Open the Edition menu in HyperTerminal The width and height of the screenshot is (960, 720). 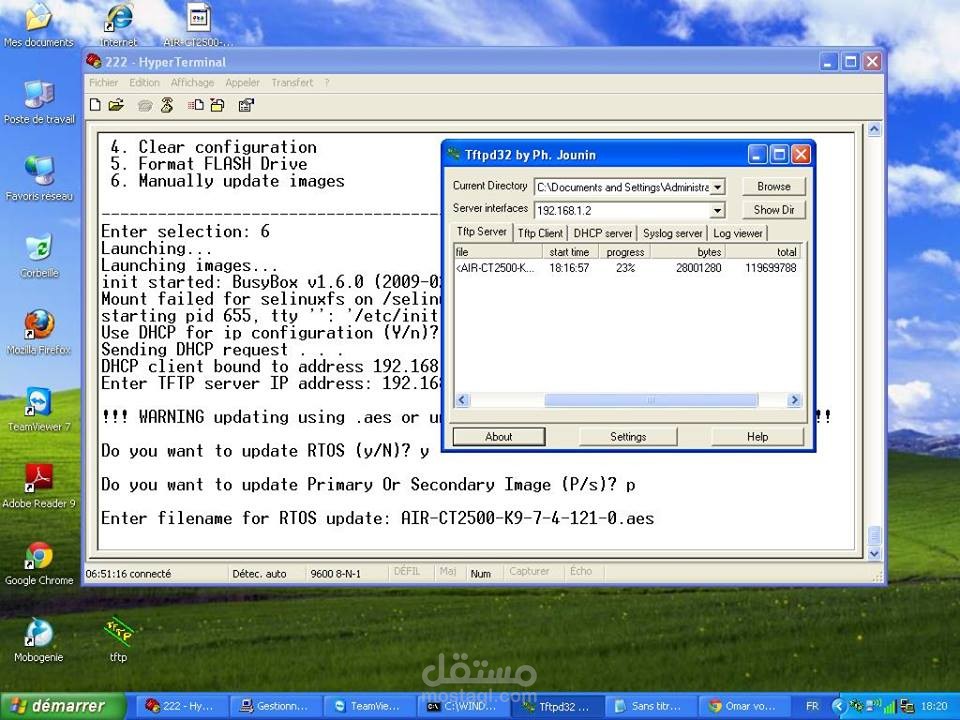click(x=144, y=82)
